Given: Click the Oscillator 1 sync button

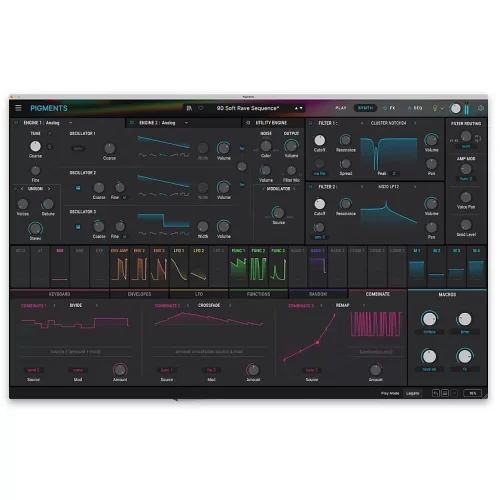Looking at the screenshot, I should tap(78, 149).
